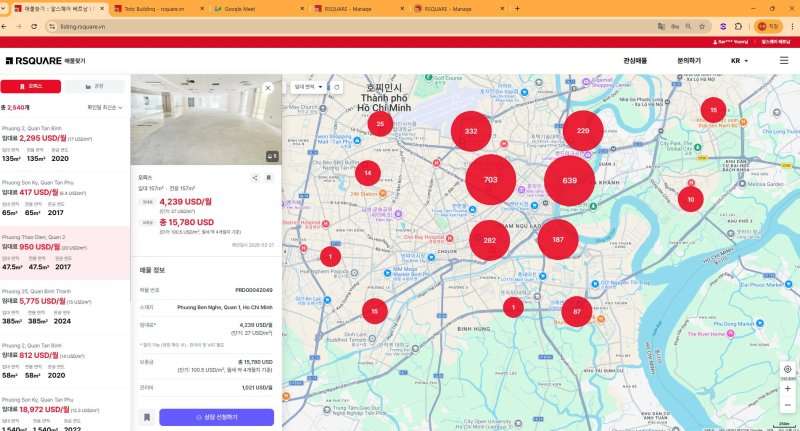Image resolution: width=800 pixels, height=431 pixels.
Task: Open the 문의하기 link
Action: [689, 61]
